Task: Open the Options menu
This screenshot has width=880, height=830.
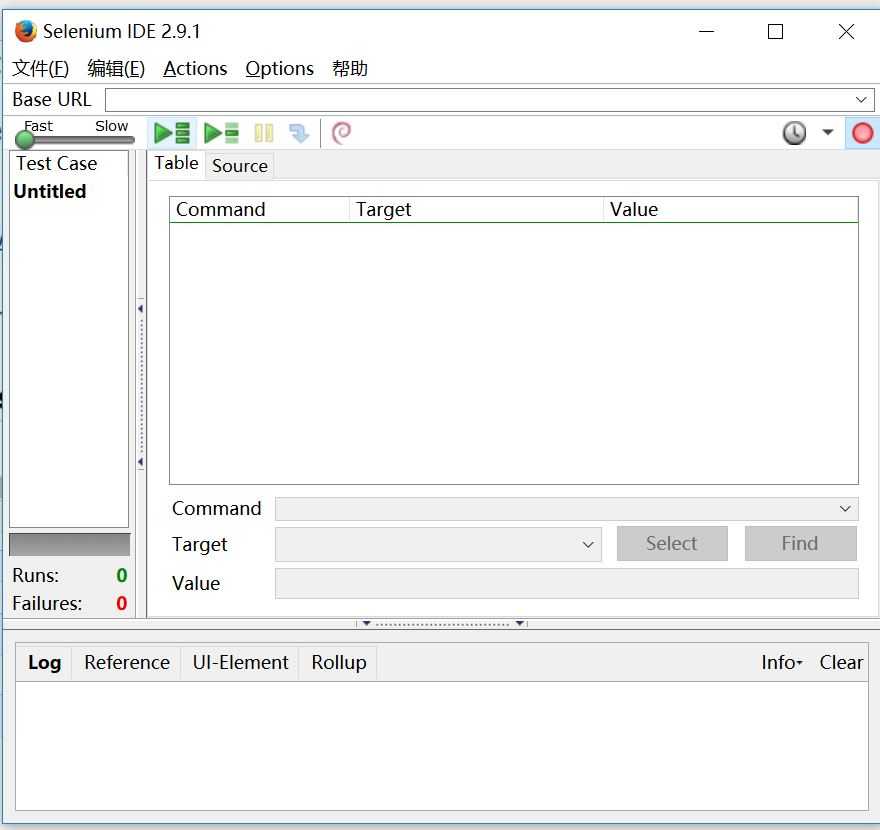Action: [279, 68]
